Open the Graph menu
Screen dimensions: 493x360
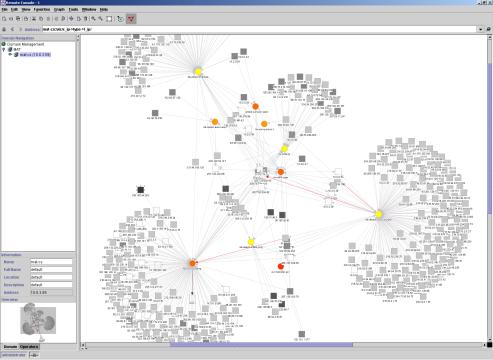point(59,9)
